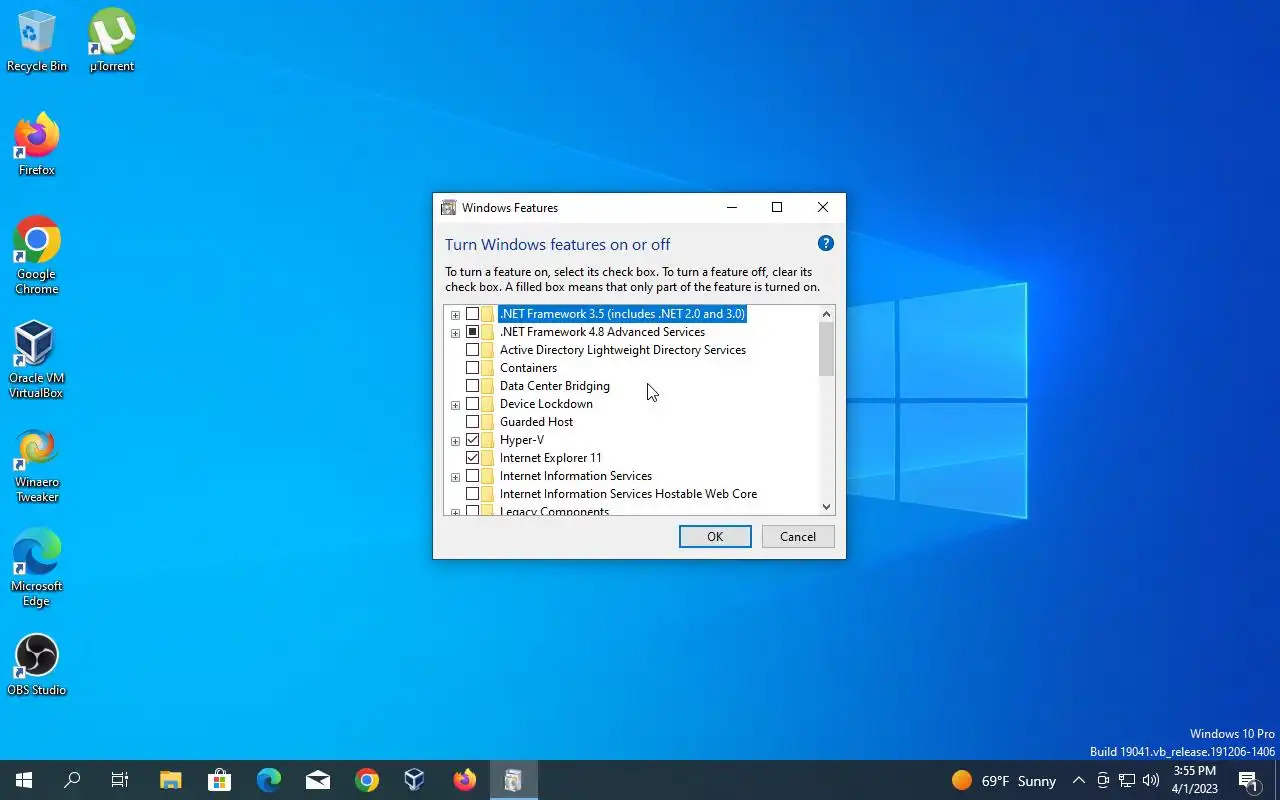Enable the Internet Information Services checkbox
This screenshot has width=1280, height=800.
coord(473,476)
